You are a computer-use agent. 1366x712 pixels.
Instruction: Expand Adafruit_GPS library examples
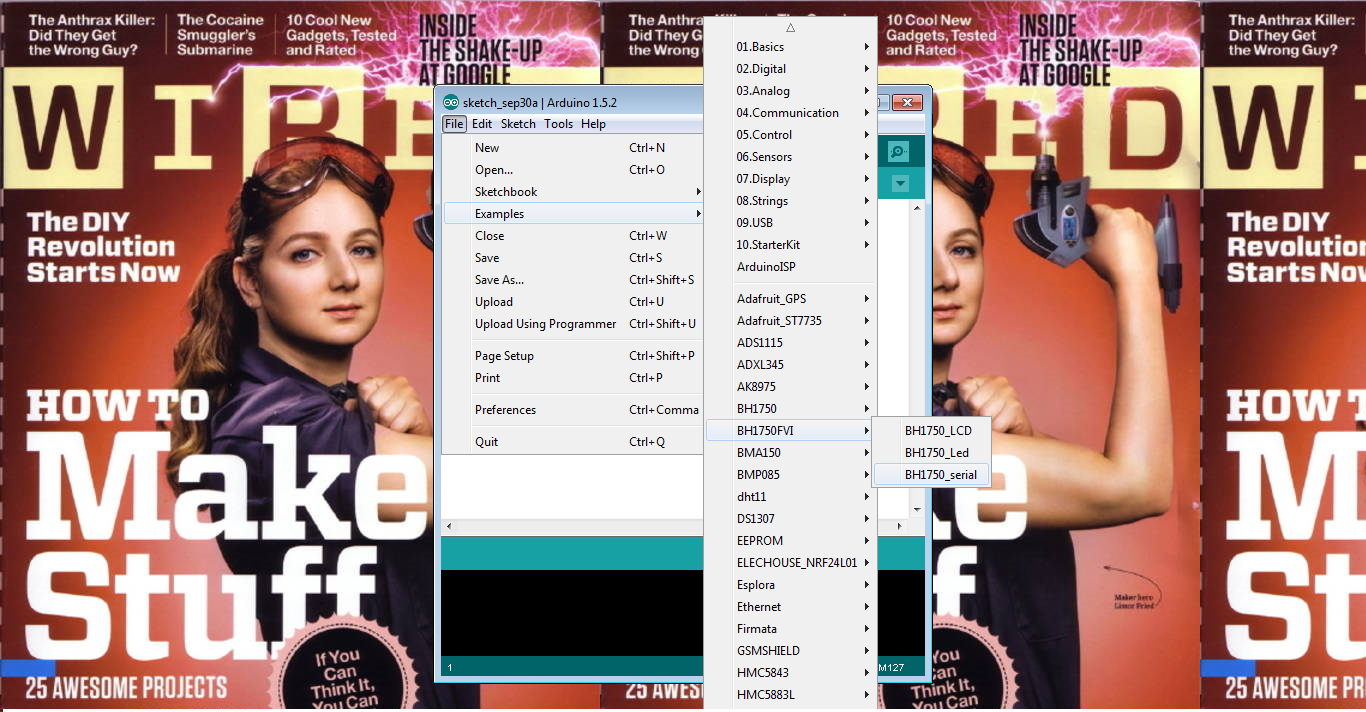(x=790, y=299)
